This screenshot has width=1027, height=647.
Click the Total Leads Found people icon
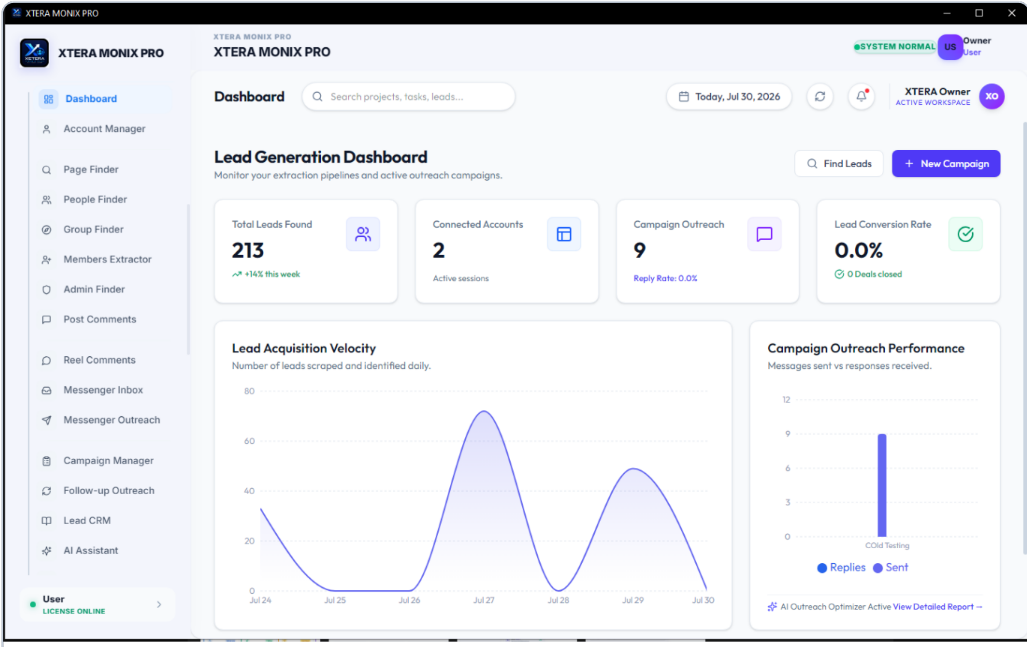(x=363, y=234)
